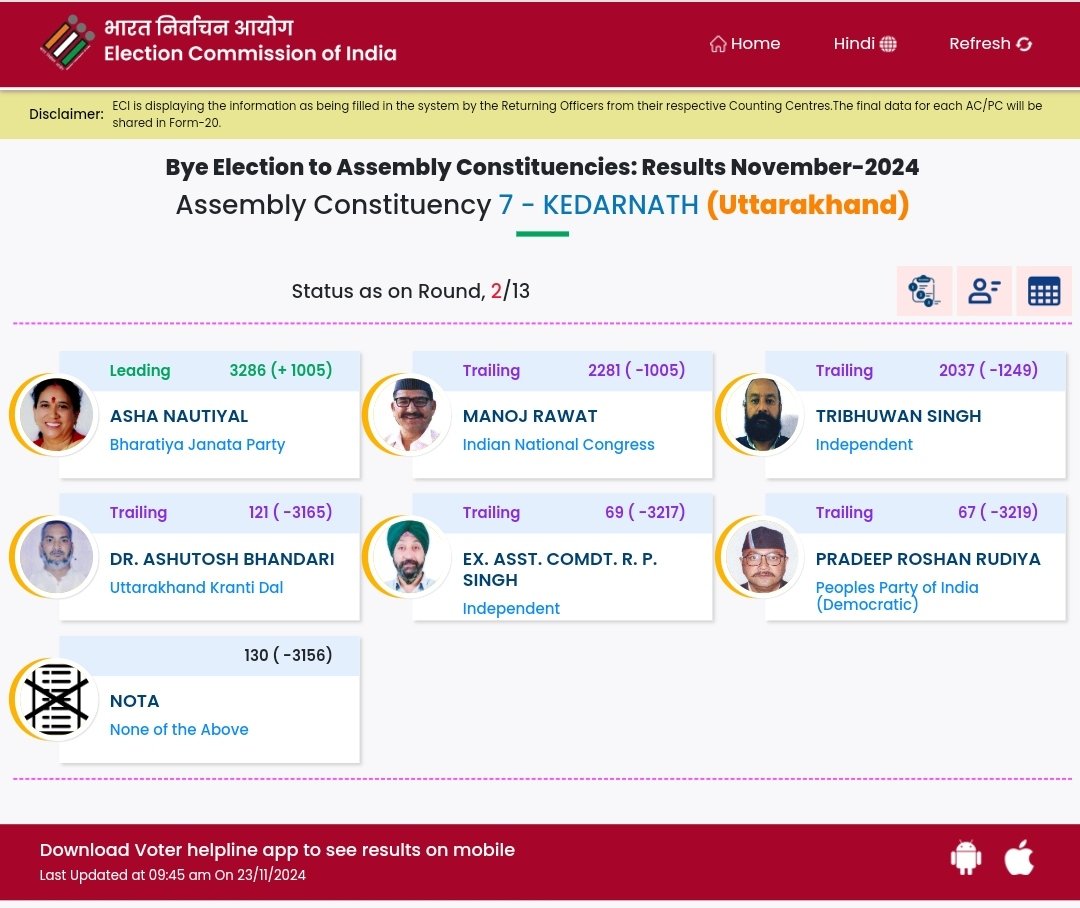Switch to the table grid view icon
This screenshot has height=908, width=1080.
click(1044, 291)
